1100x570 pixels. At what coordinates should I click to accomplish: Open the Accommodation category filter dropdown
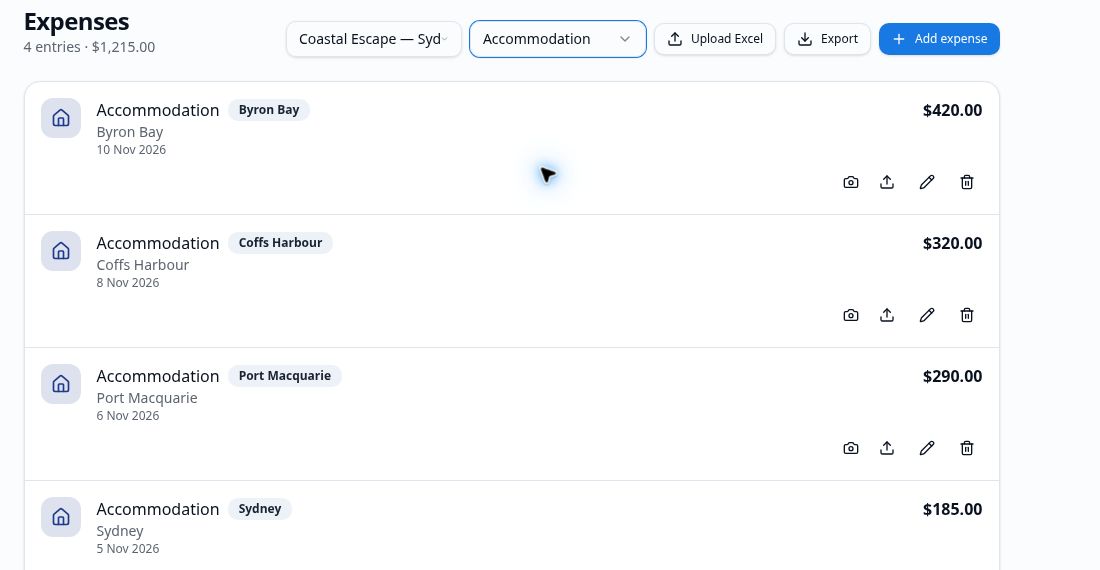coord(558,39)
